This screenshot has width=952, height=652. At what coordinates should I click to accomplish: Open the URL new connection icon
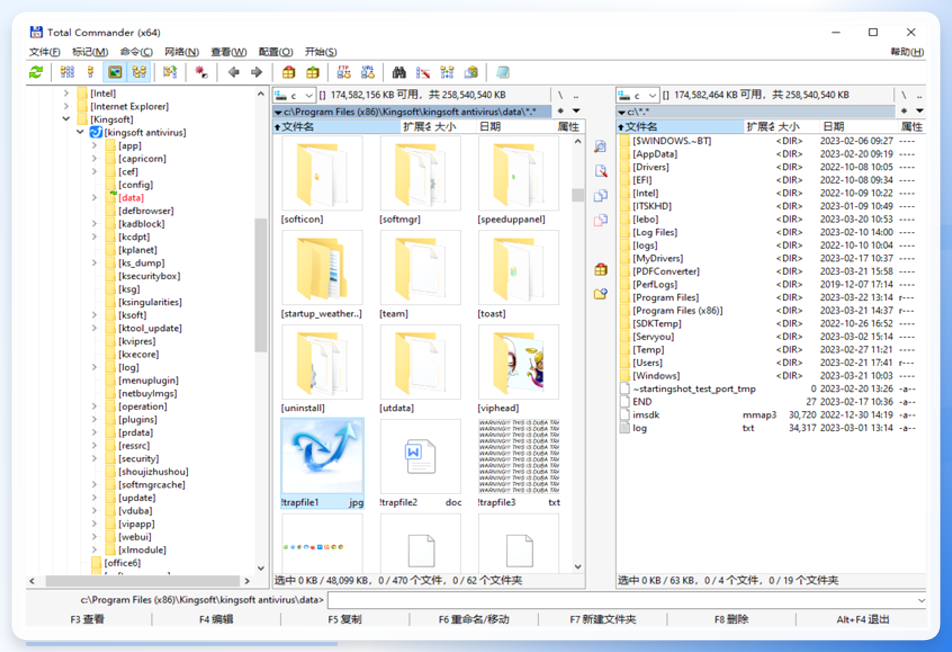coord(368,72)
